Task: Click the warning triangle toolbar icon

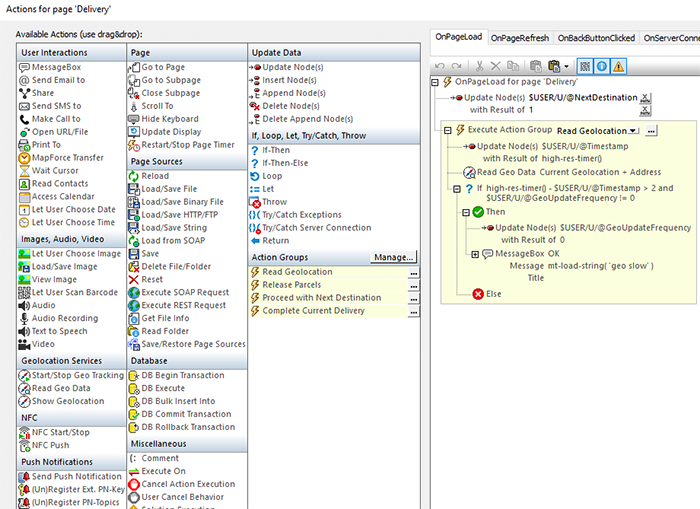Action: pyautogui.click(x=618, y=64)
